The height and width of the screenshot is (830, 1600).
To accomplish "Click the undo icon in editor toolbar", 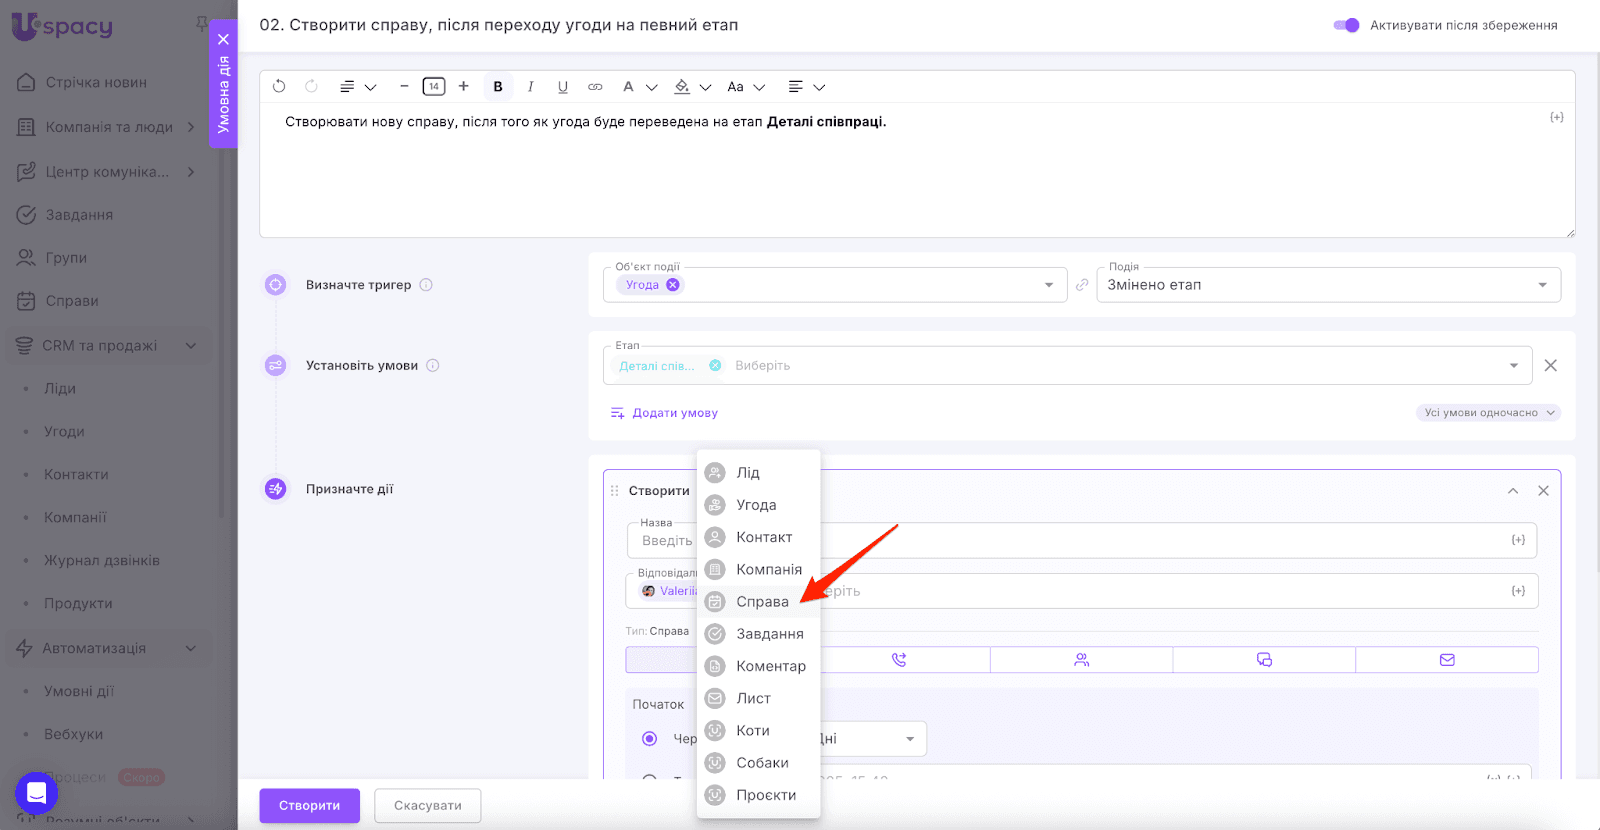I will (279, 87).
